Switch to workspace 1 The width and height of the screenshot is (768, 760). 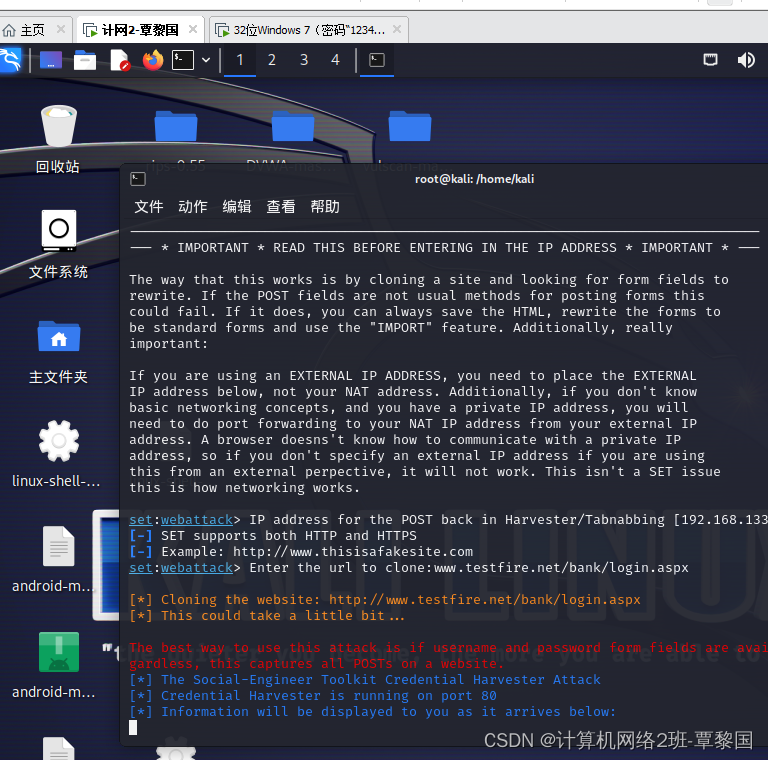[x=240, y=60]
